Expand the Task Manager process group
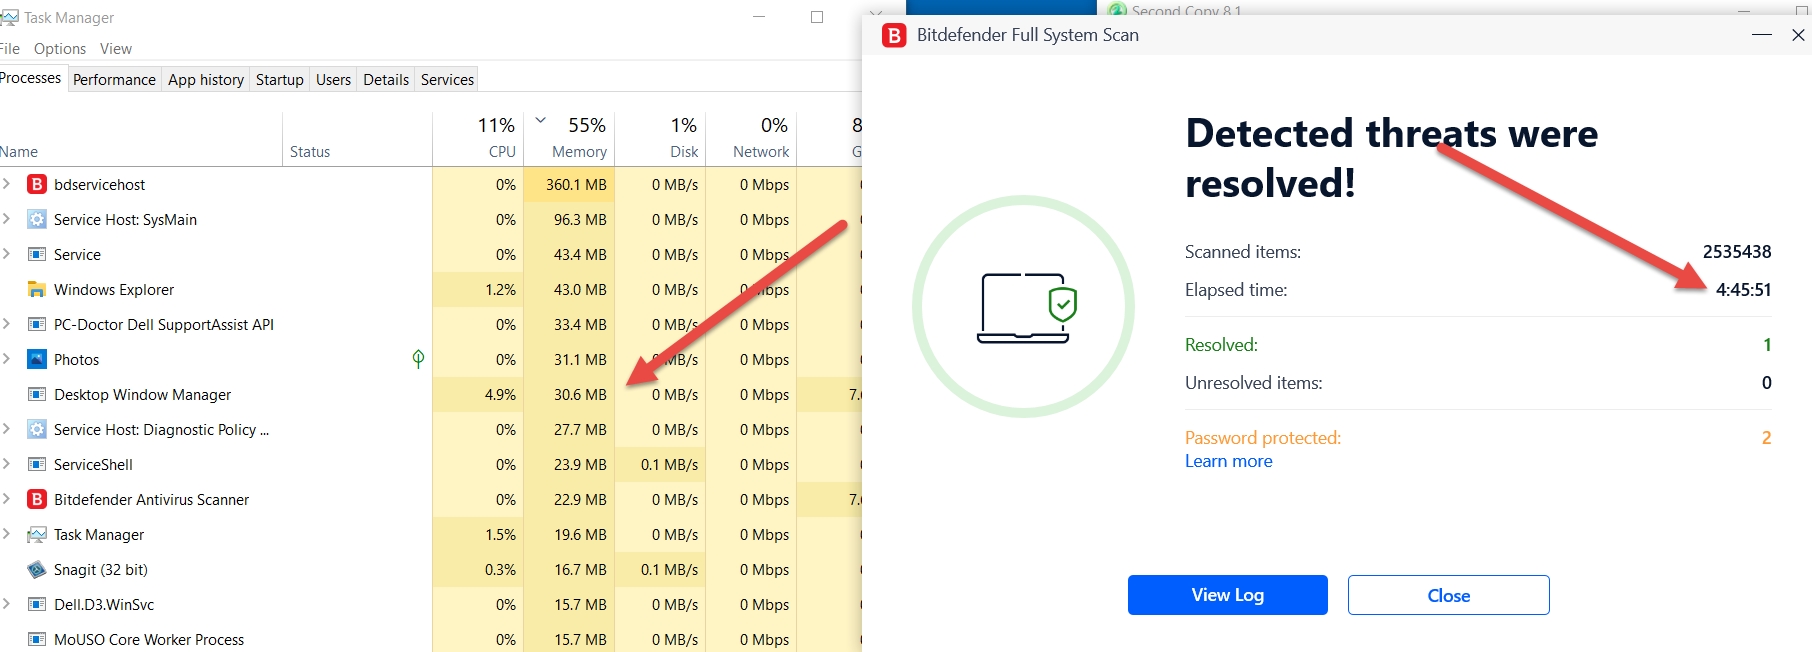 [7, 534]
